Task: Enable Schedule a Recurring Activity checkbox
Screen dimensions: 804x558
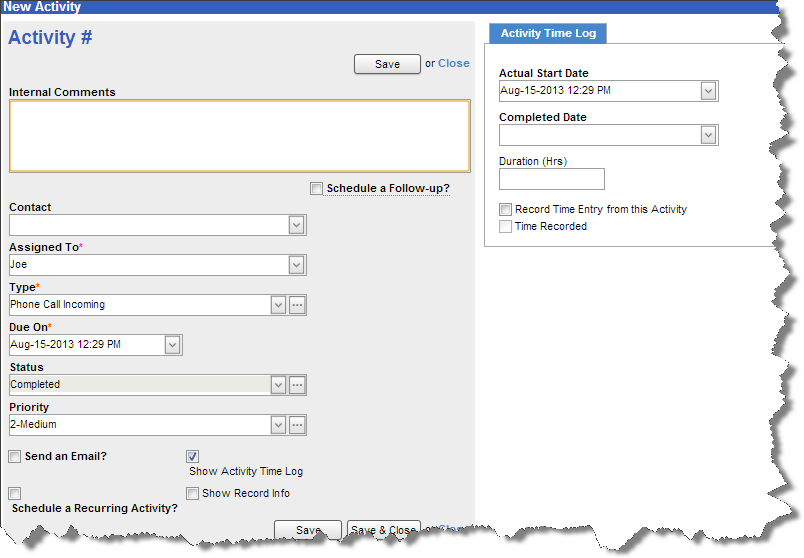Action: 15,493
